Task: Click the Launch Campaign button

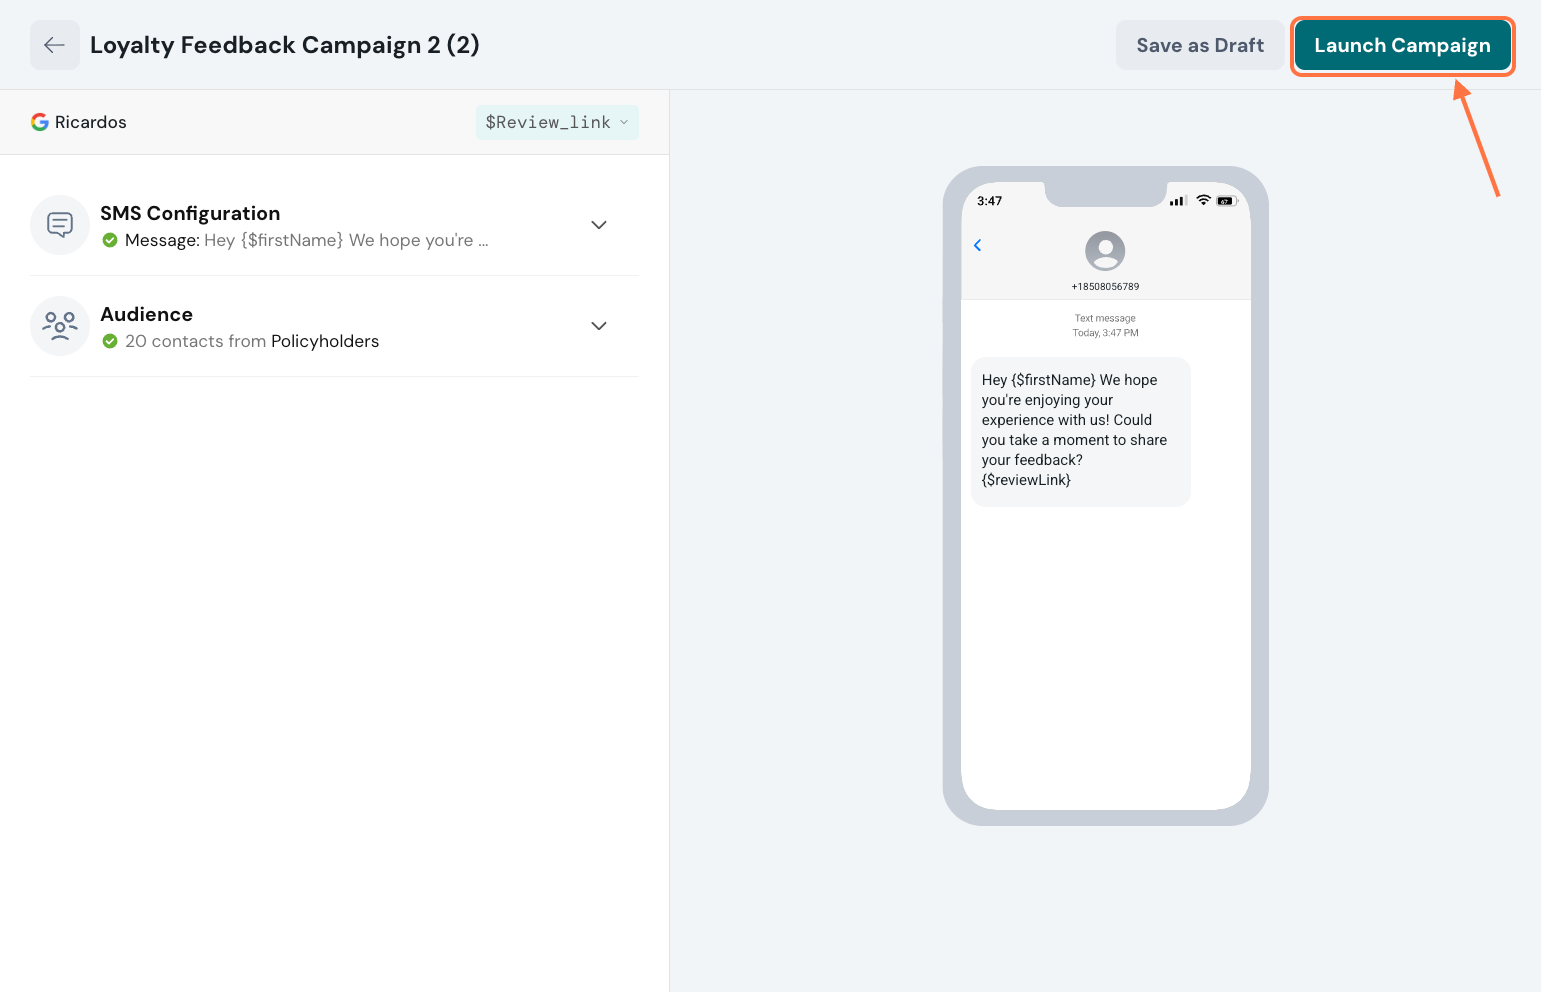Action: pos(1402,45)
